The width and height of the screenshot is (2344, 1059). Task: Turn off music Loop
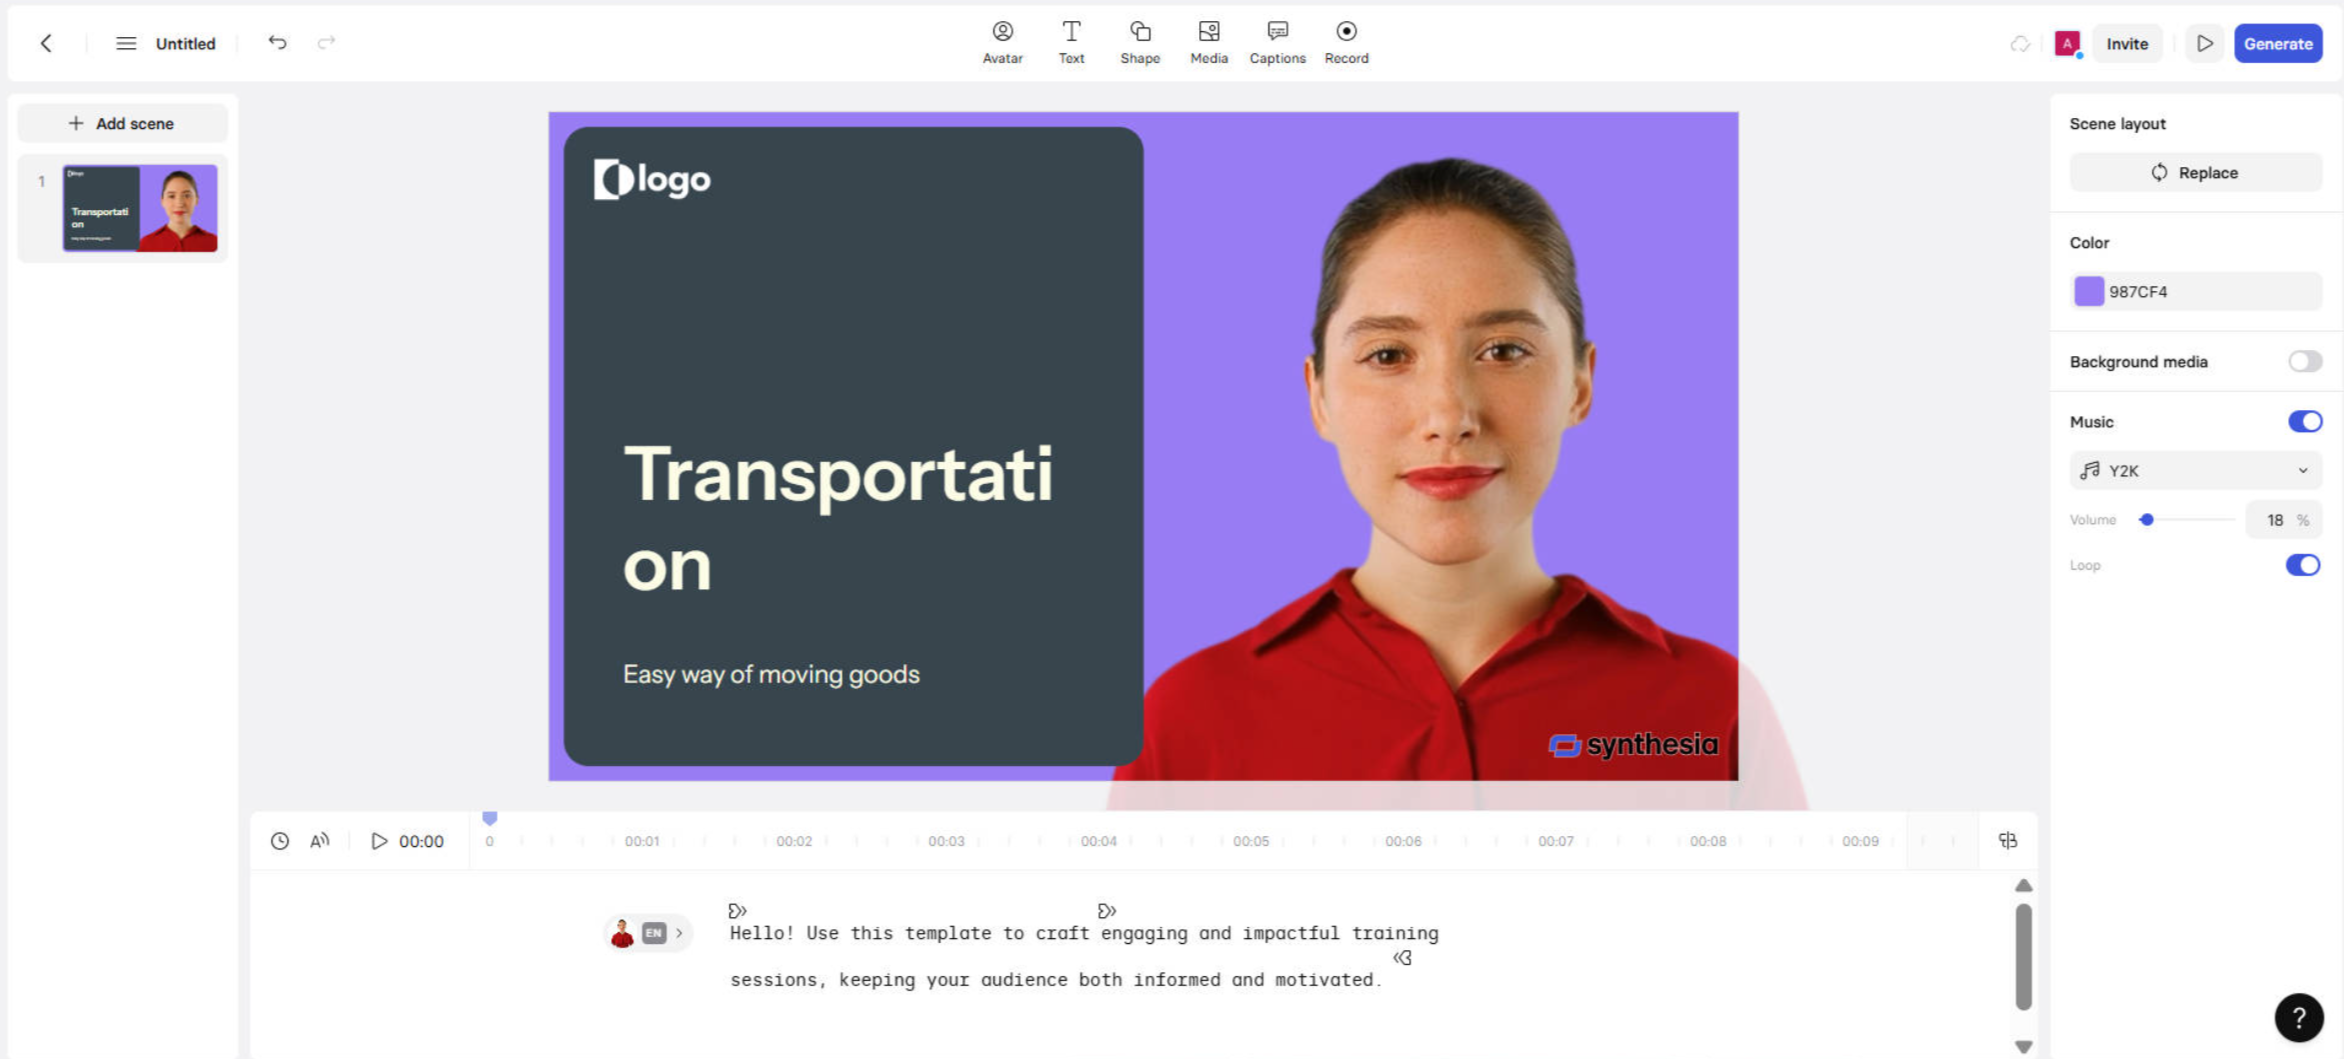tap(2304, 565)
